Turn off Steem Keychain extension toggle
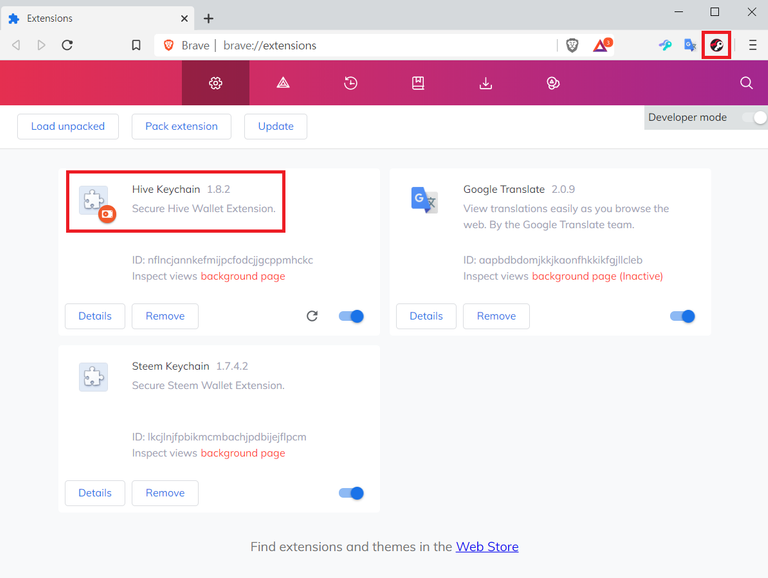This screenshot has height=578, width=768. click(x=351, y=493)
